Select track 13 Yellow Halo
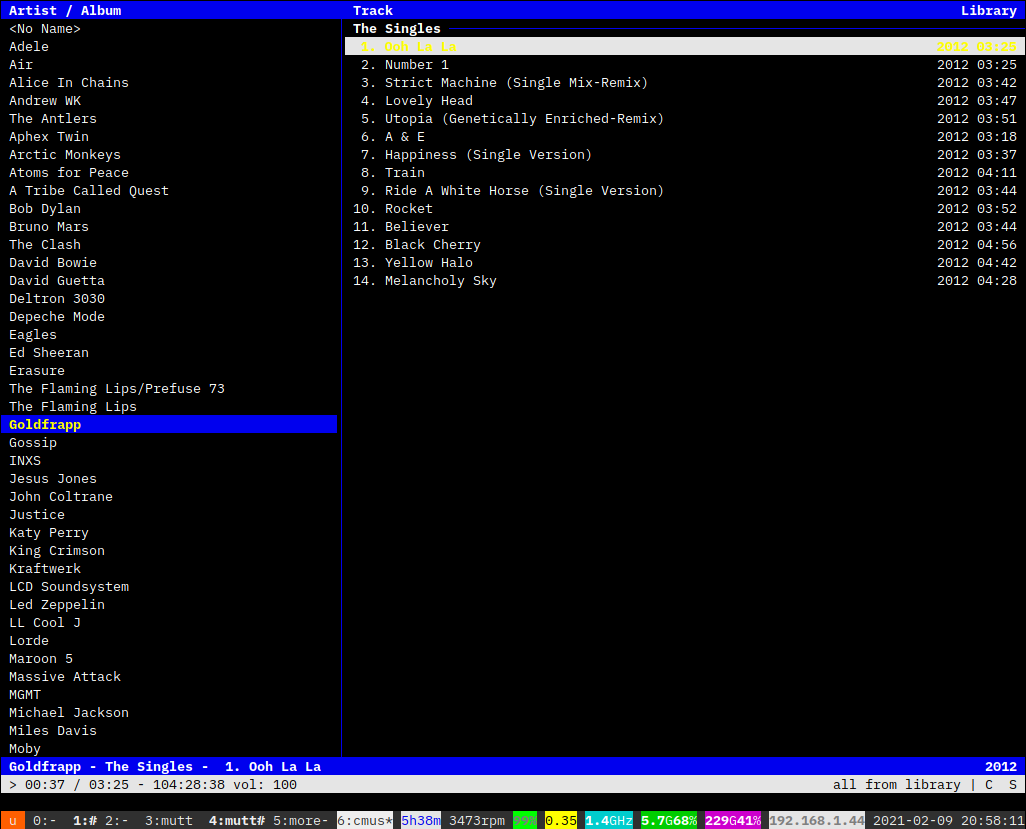The width and height of the screenshot is (1026, 829). pos(685,262)
